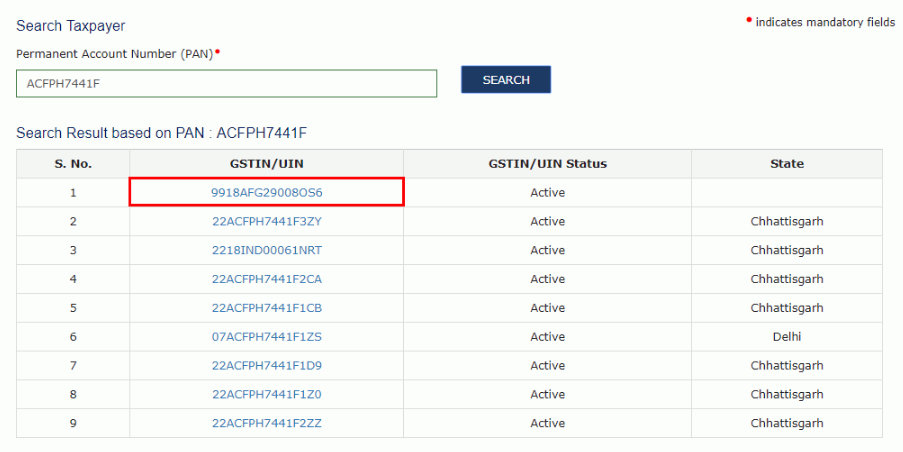Click the Permanent Account Number (PAN) label

pos(115,54)
